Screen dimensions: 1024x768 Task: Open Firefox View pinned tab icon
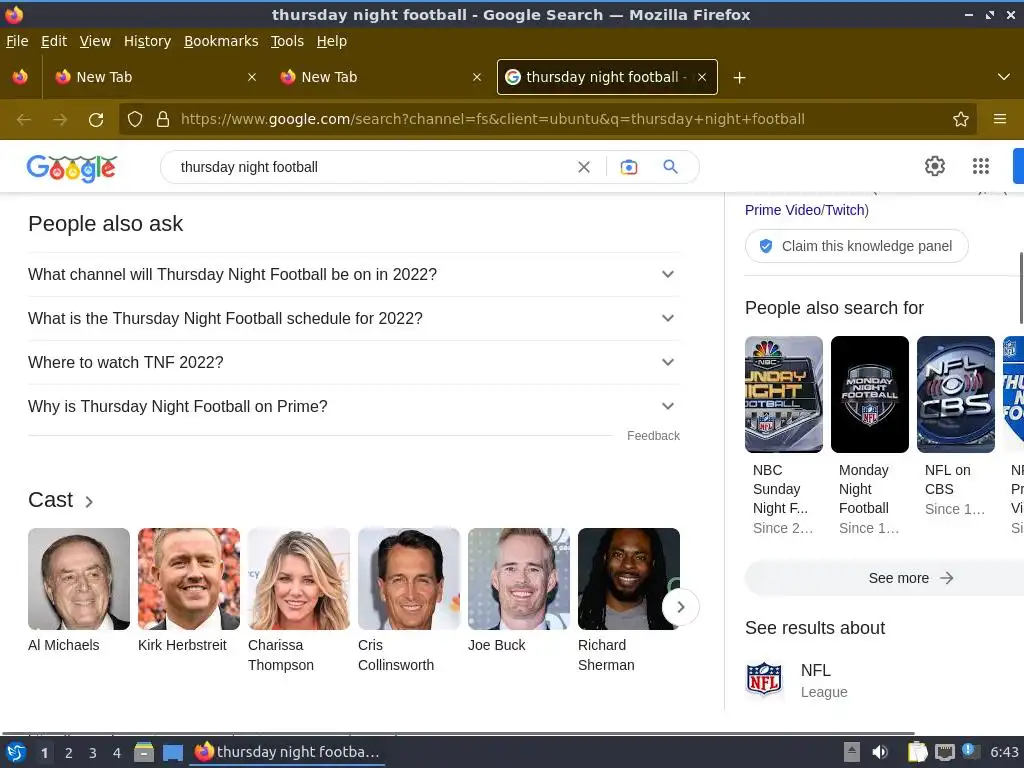click(x=20, y=77)
